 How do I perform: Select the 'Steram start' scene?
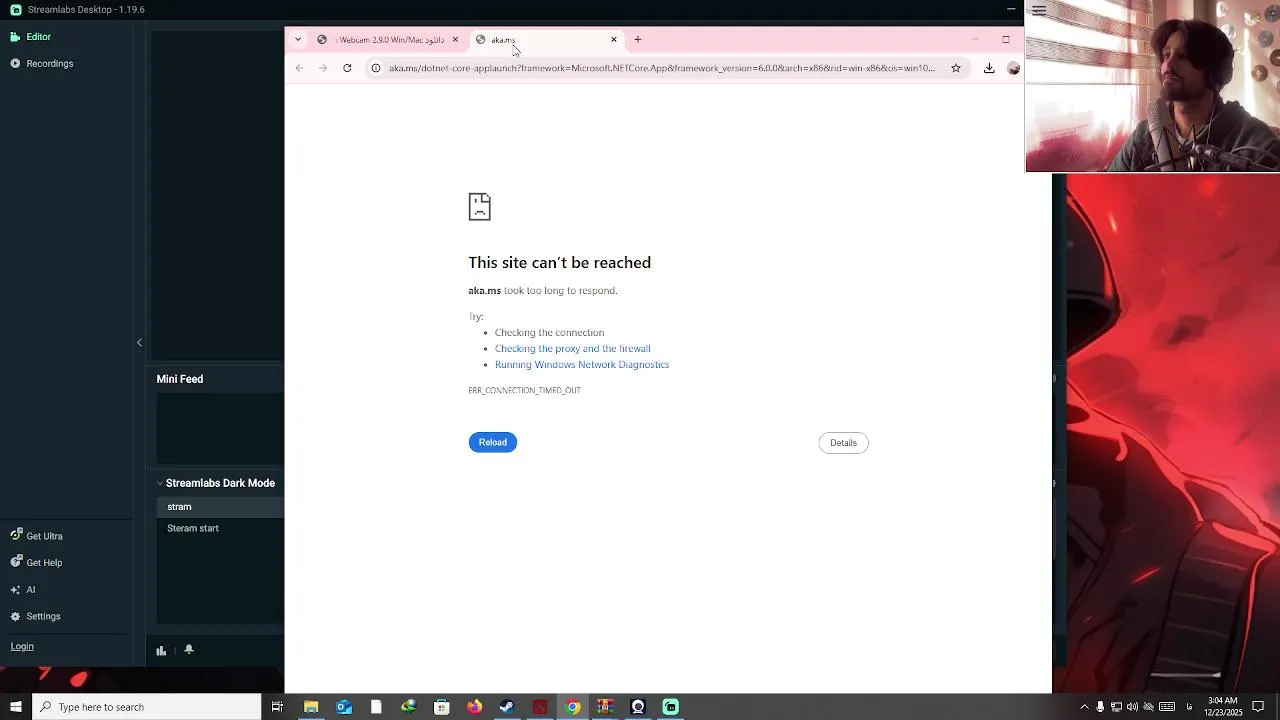(220, 529)
